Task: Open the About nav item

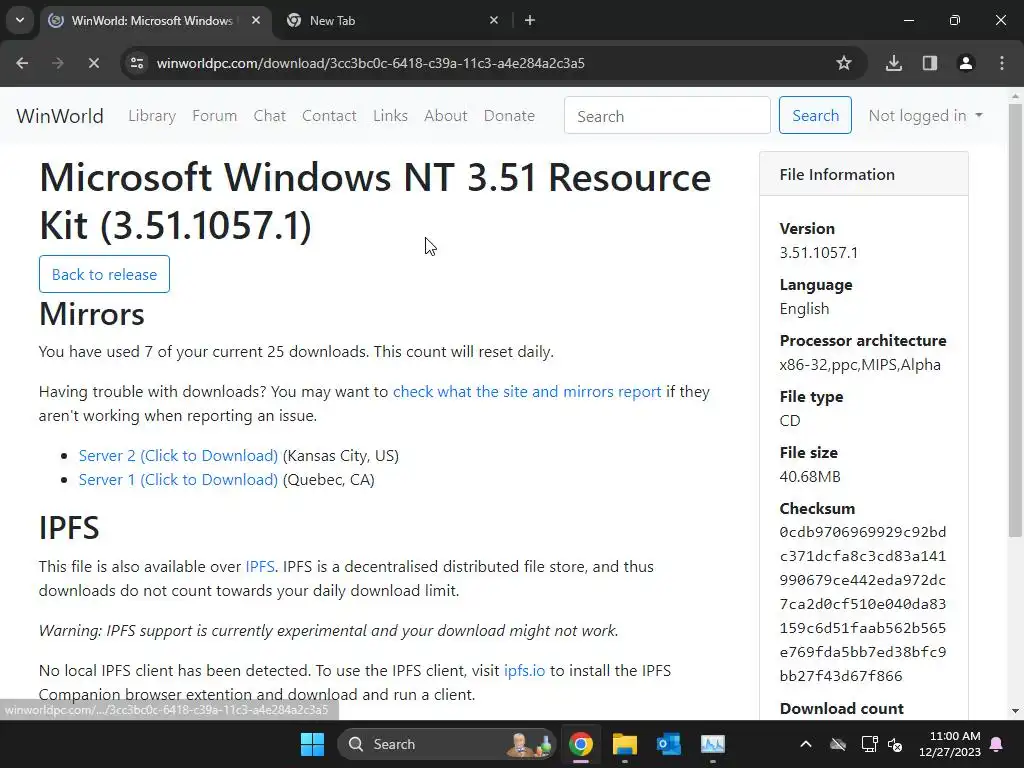Action: coord(445,116)
